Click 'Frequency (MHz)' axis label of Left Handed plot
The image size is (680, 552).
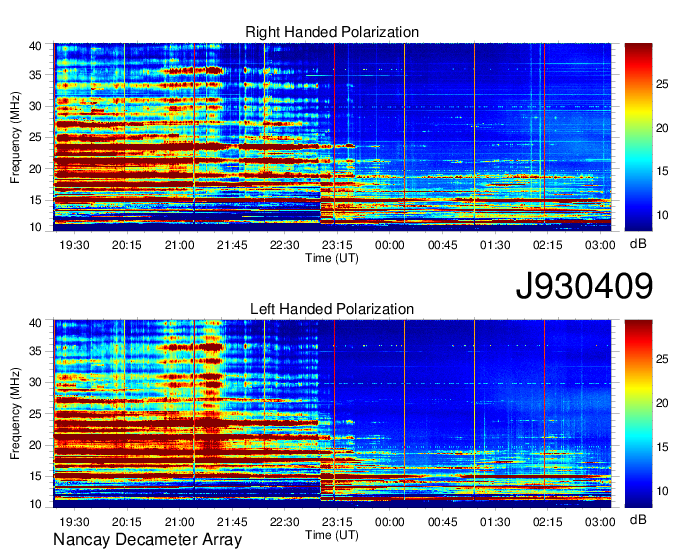pos(15,413)
